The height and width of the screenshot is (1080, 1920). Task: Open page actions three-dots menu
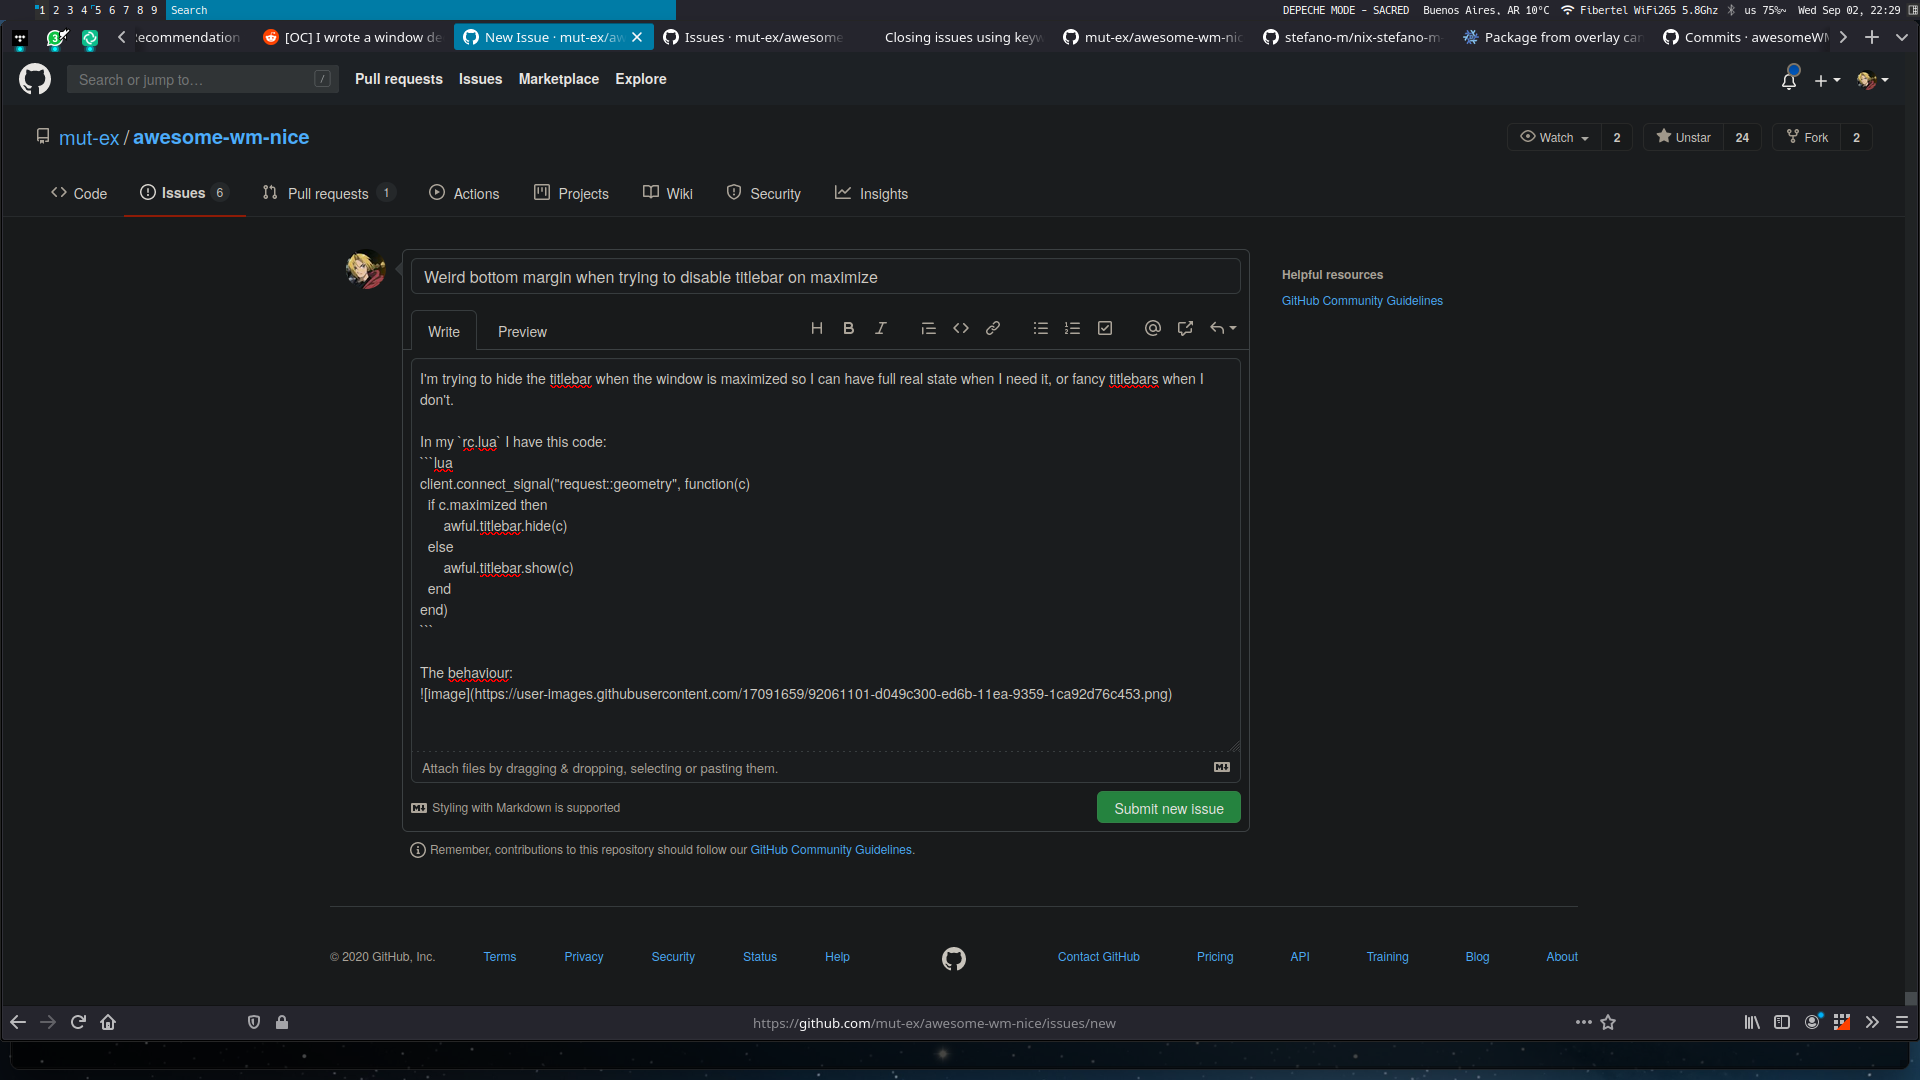pyautogui.click(x=1584, y=1022)
